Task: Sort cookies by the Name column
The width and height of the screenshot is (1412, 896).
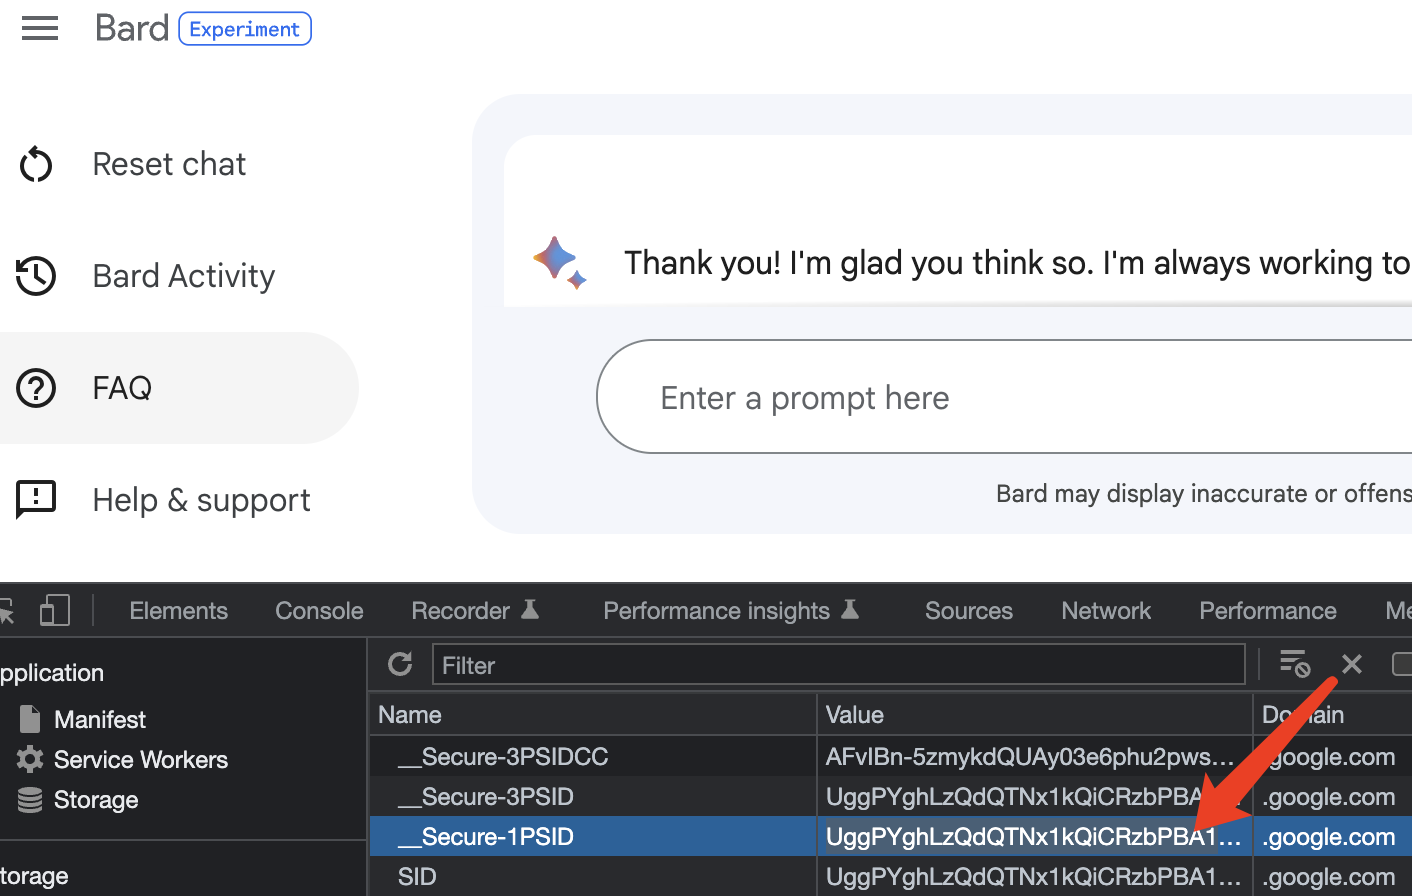Action: 593,715
